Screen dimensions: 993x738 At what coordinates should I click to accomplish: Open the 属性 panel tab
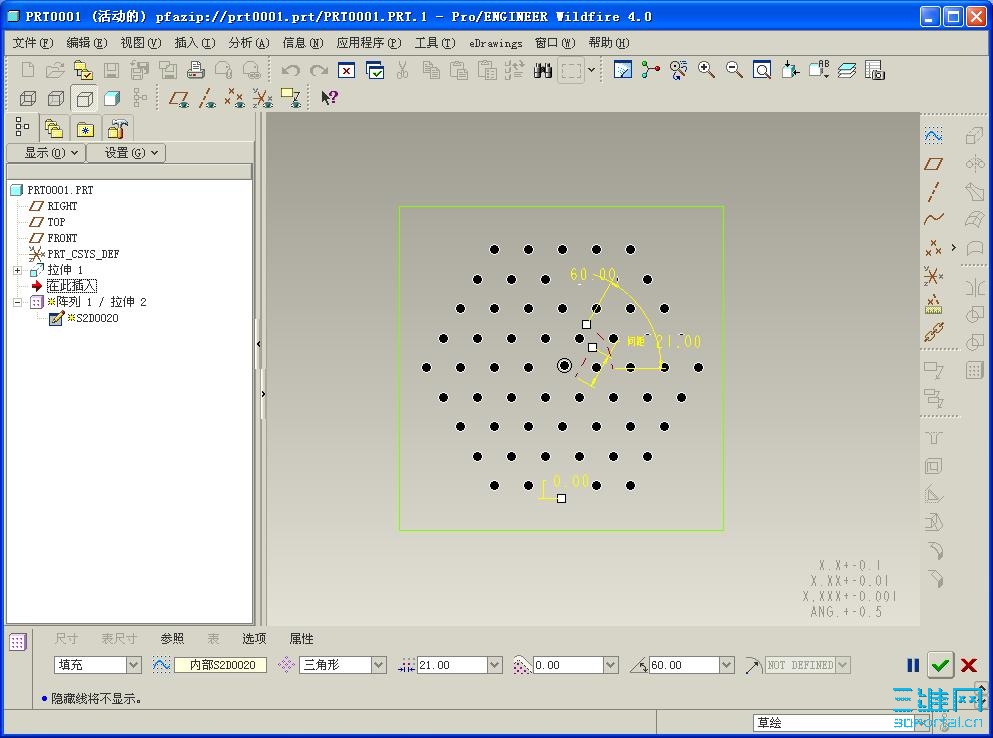301,639
